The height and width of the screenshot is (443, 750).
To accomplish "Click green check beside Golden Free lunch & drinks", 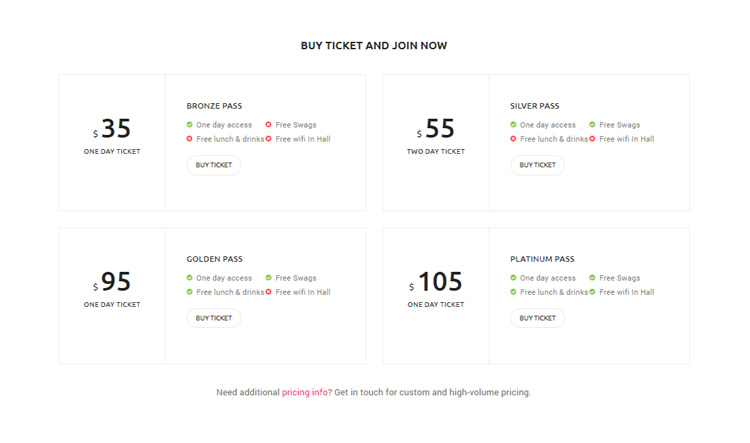I will click(189, 292).
